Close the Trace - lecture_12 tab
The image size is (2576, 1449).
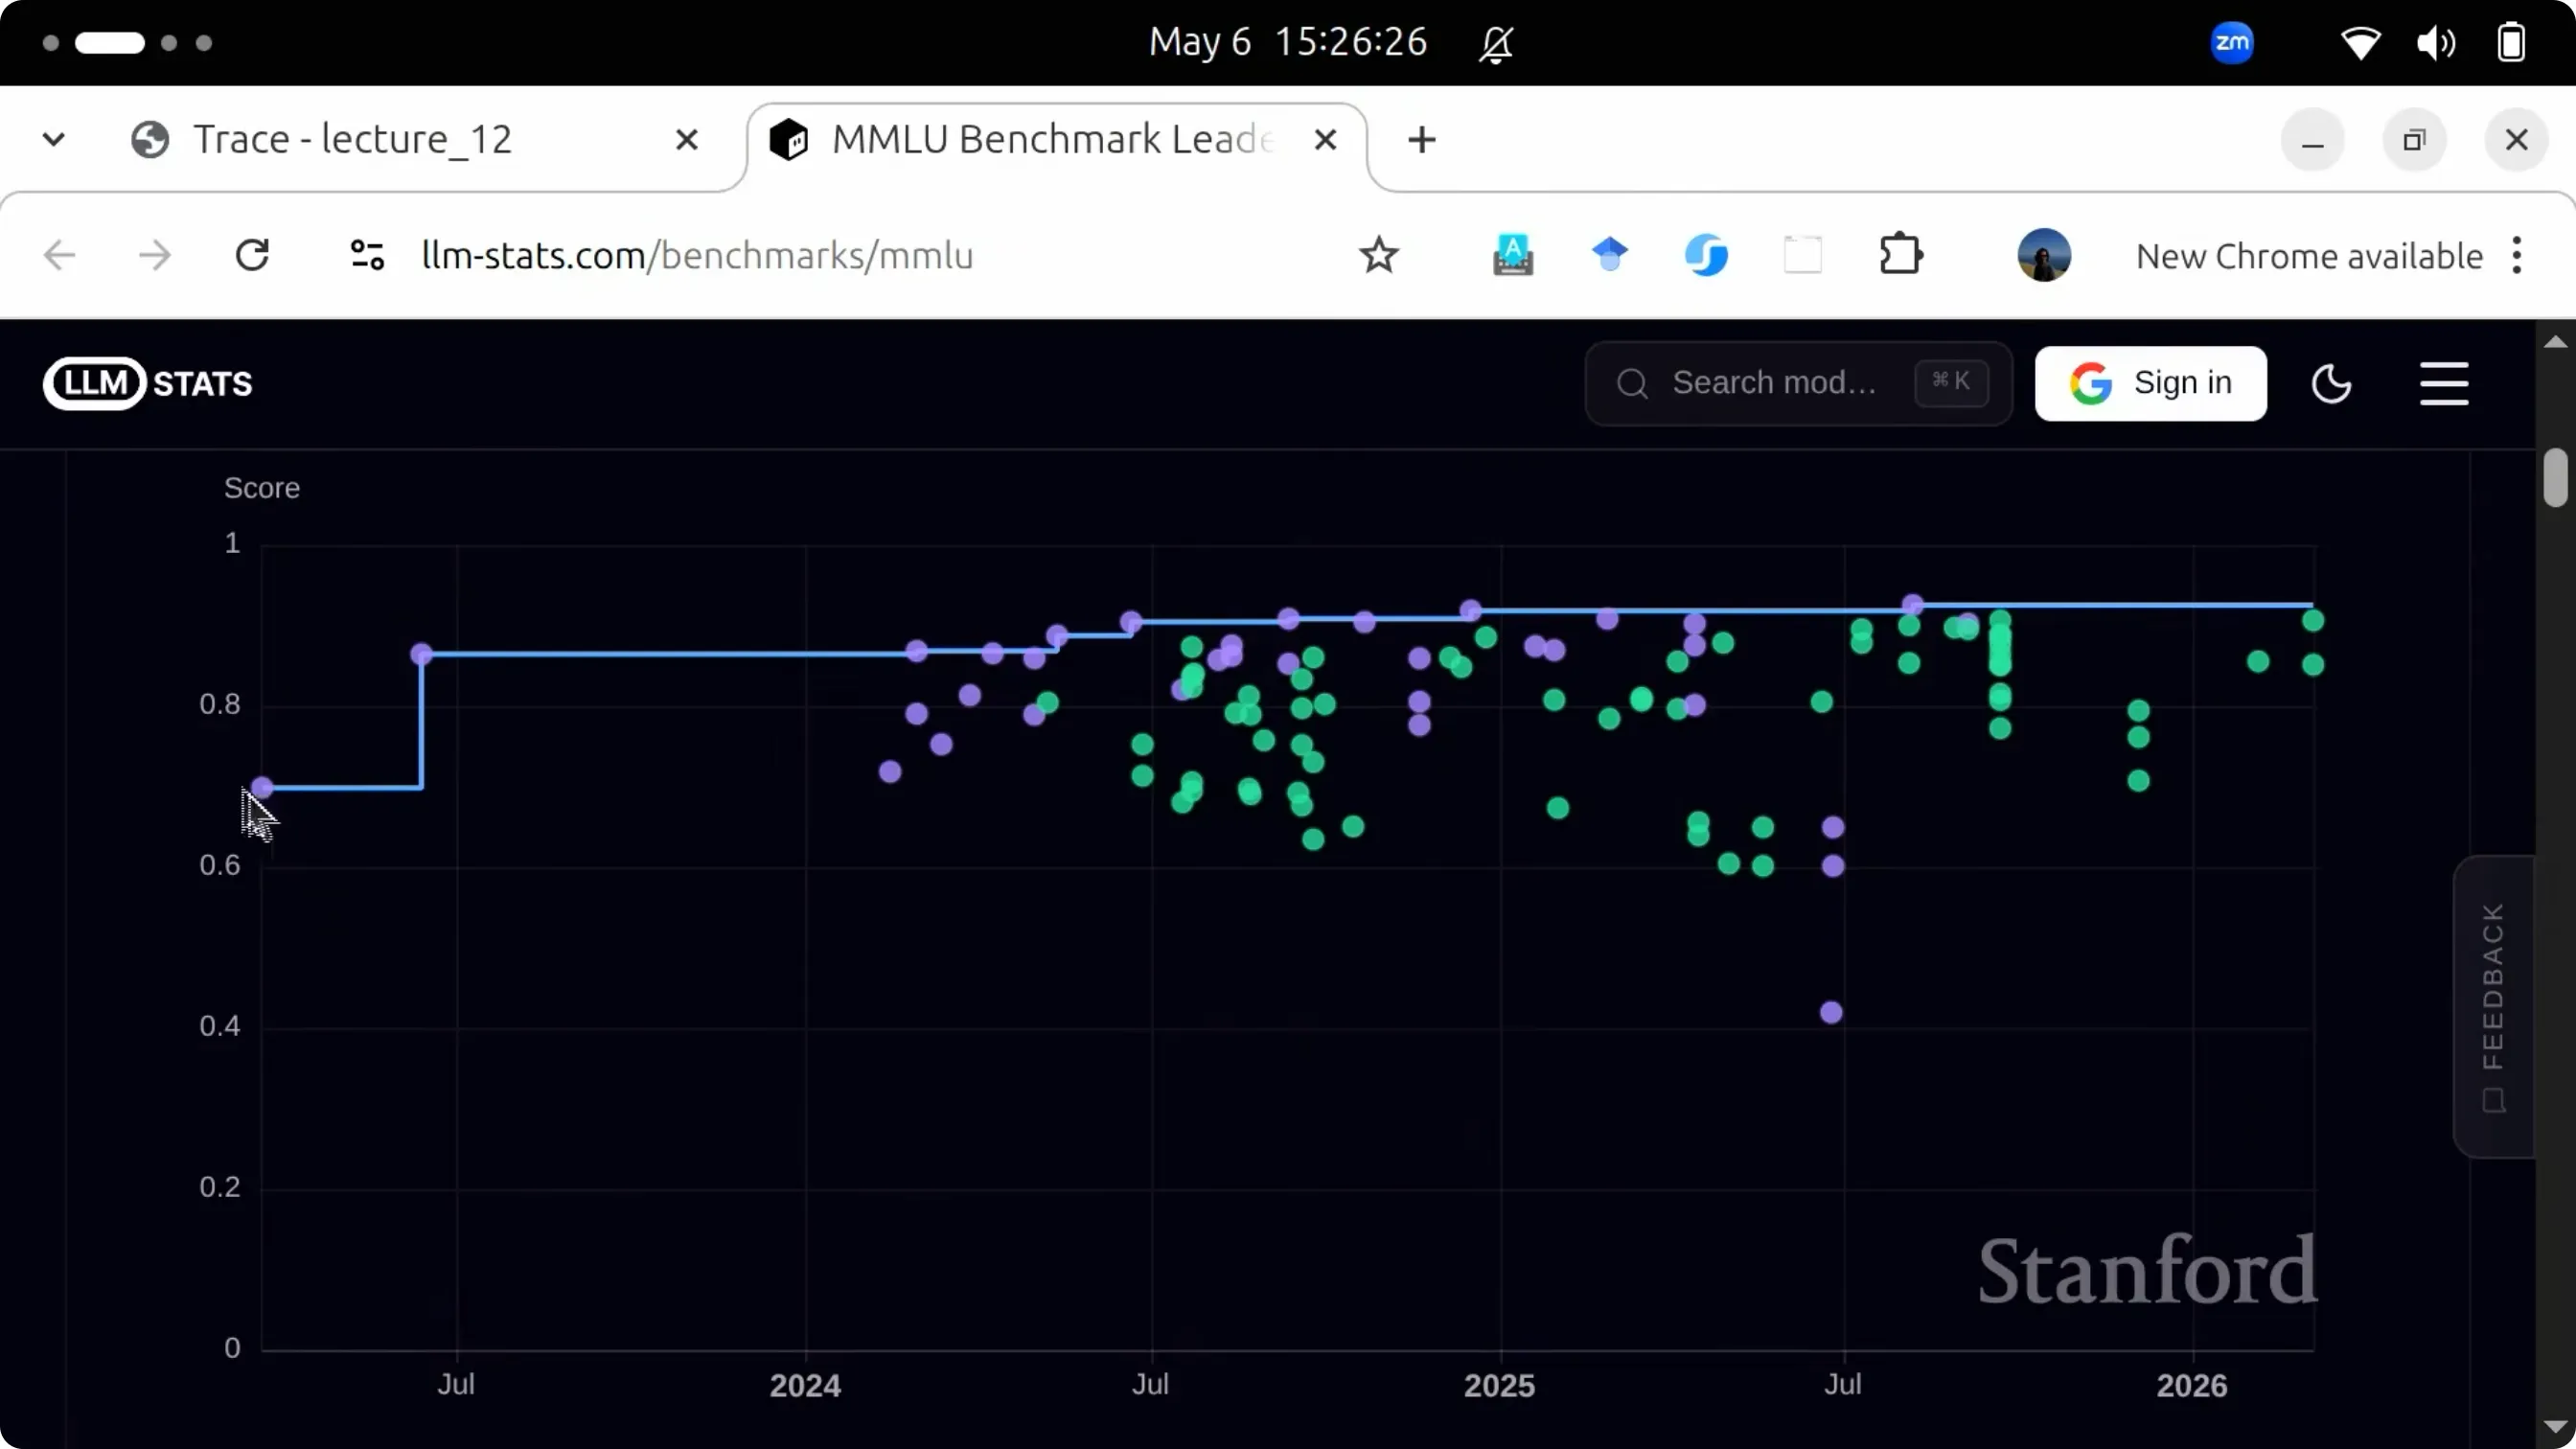(686, 139)
